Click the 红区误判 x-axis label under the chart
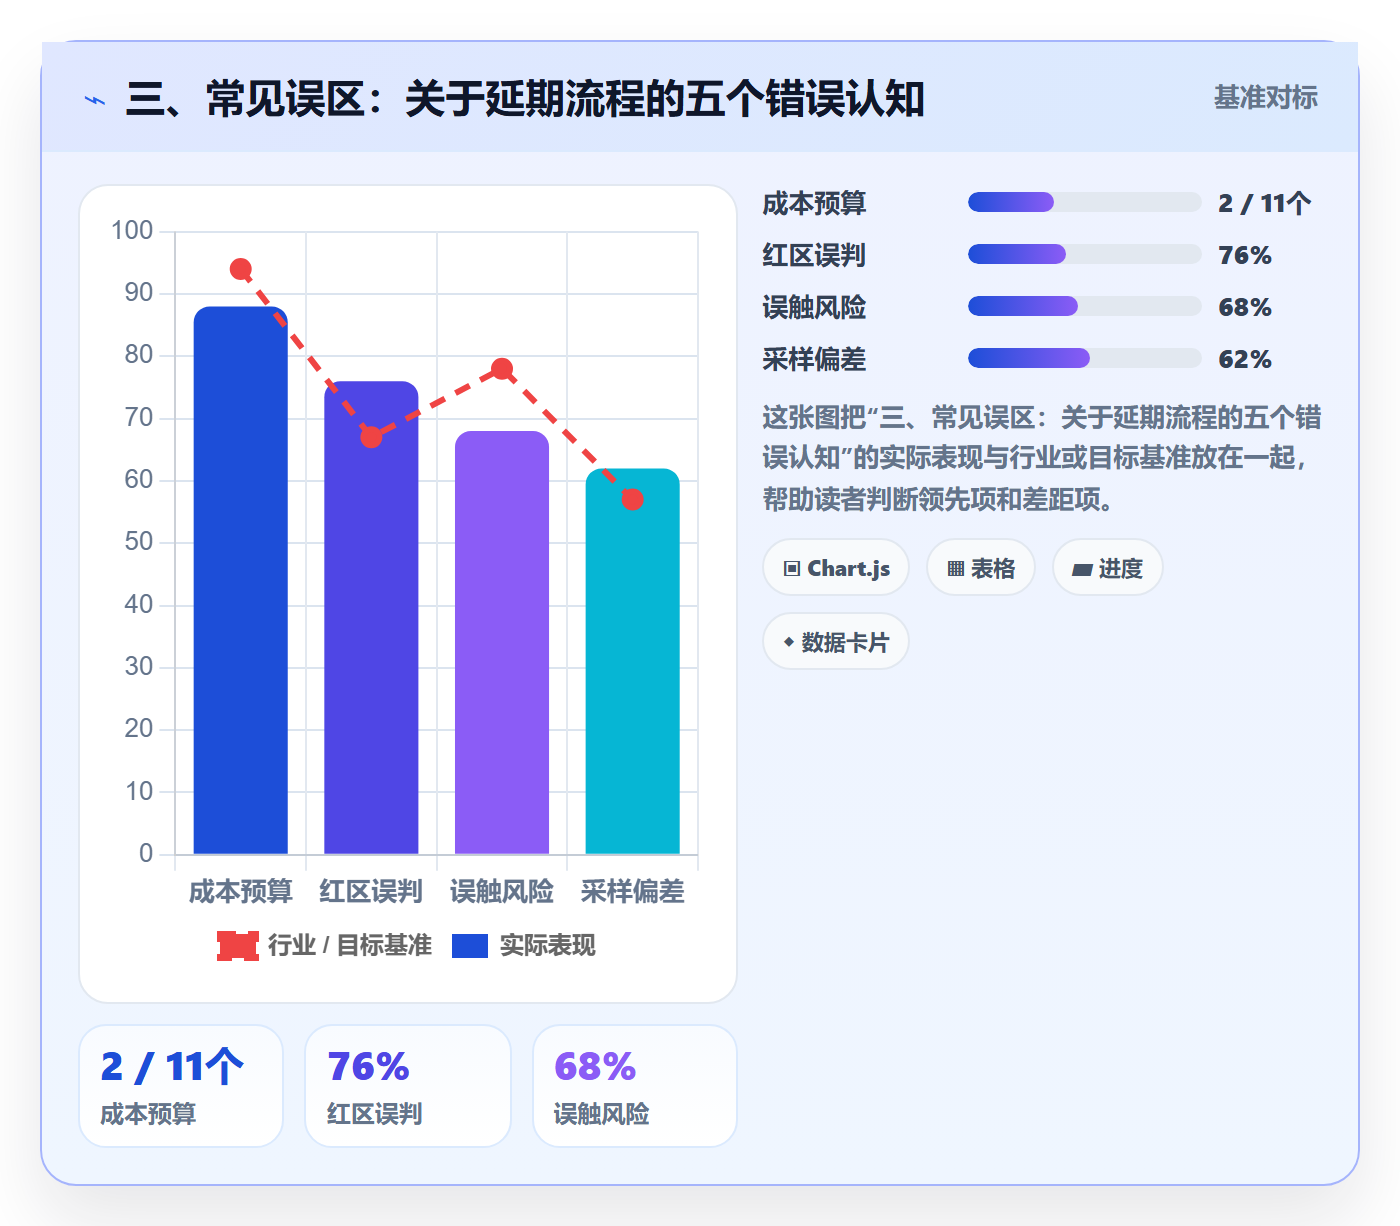Image resolution: width=1400 pixels, height=1226 pixels. click(371, 891)
